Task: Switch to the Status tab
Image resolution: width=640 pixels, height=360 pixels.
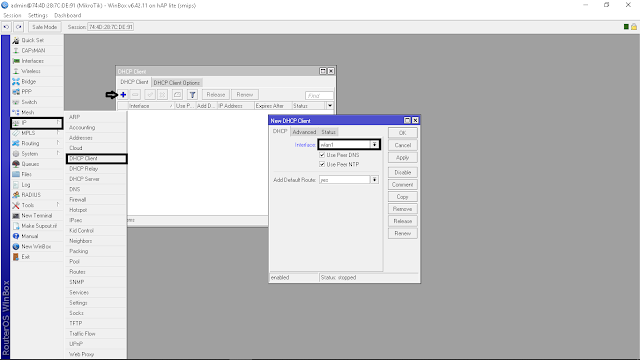Action: 328,132
